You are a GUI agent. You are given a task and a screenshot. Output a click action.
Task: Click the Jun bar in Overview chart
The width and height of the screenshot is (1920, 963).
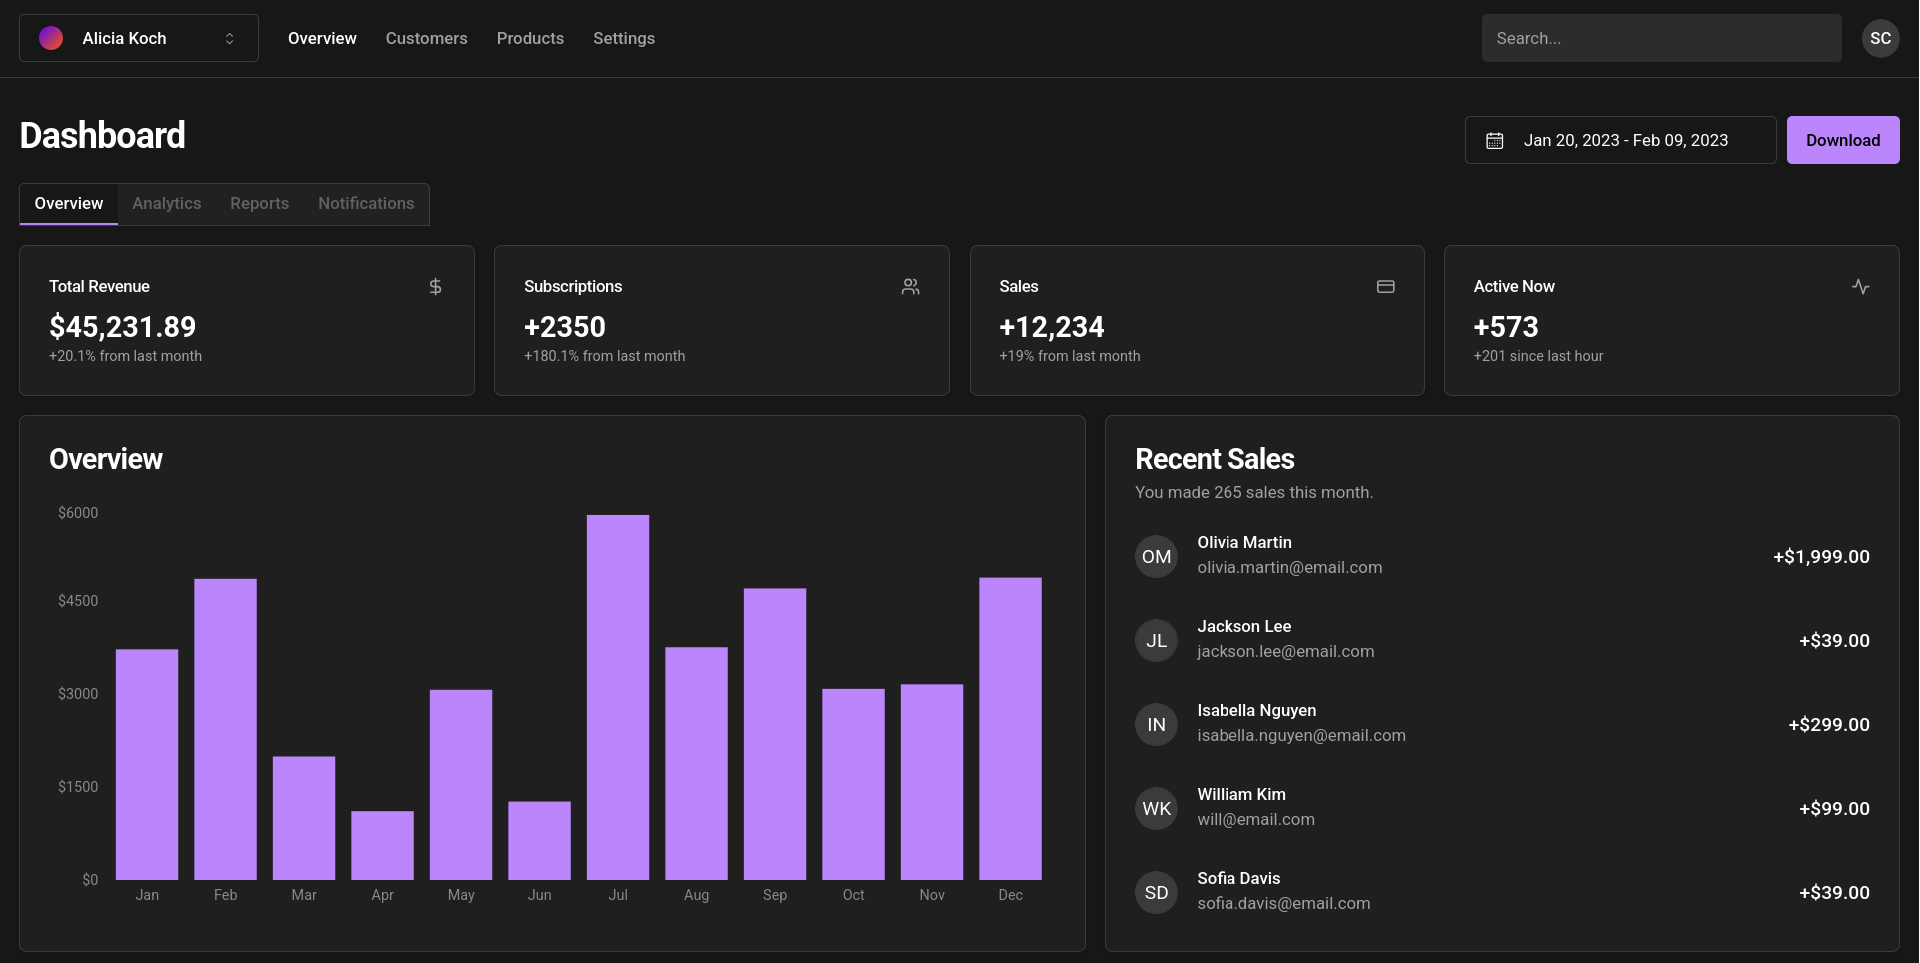click(x=539, y=841)
